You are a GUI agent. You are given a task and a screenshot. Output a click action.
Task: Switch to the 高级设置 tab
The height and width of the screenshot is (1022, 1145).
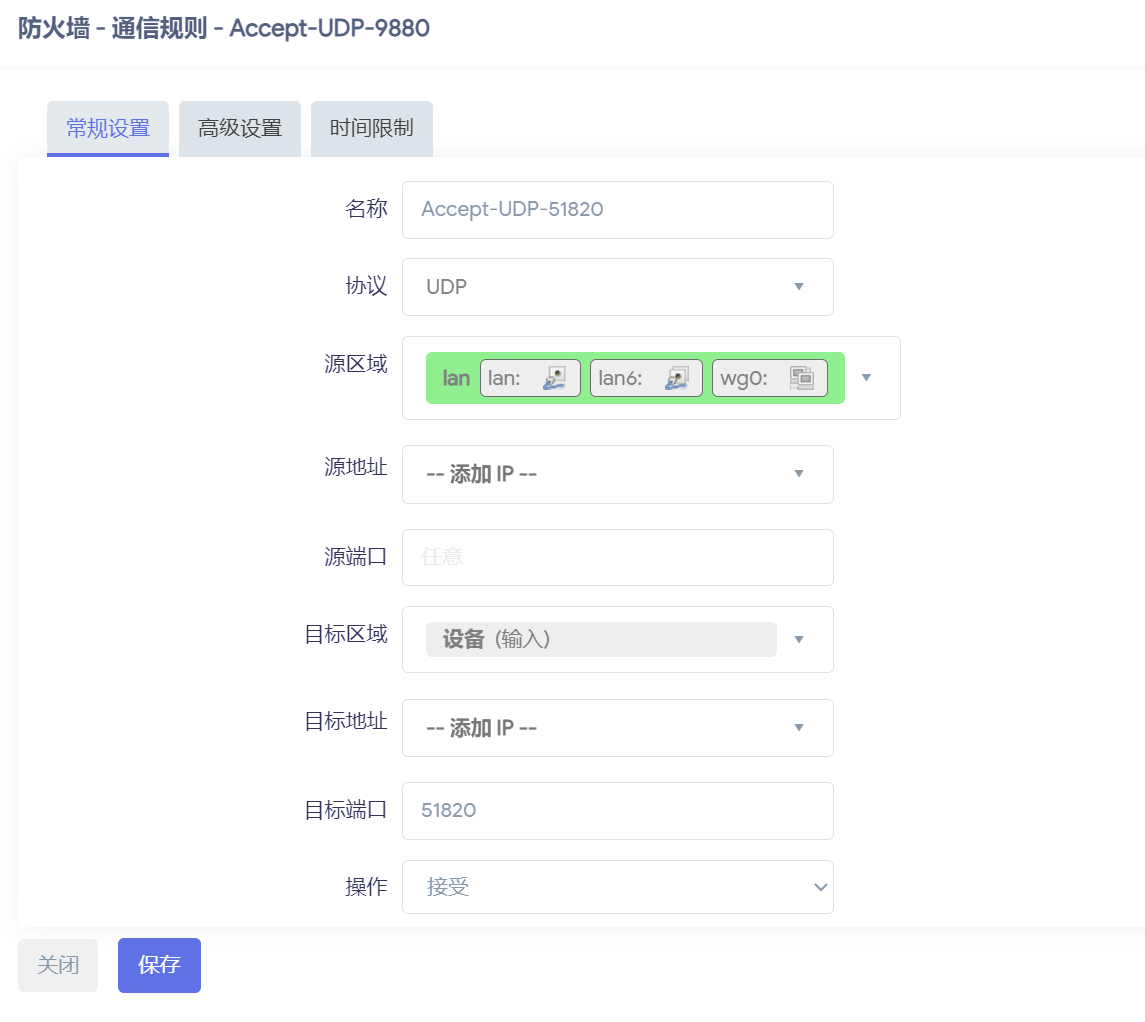point(240,129)
